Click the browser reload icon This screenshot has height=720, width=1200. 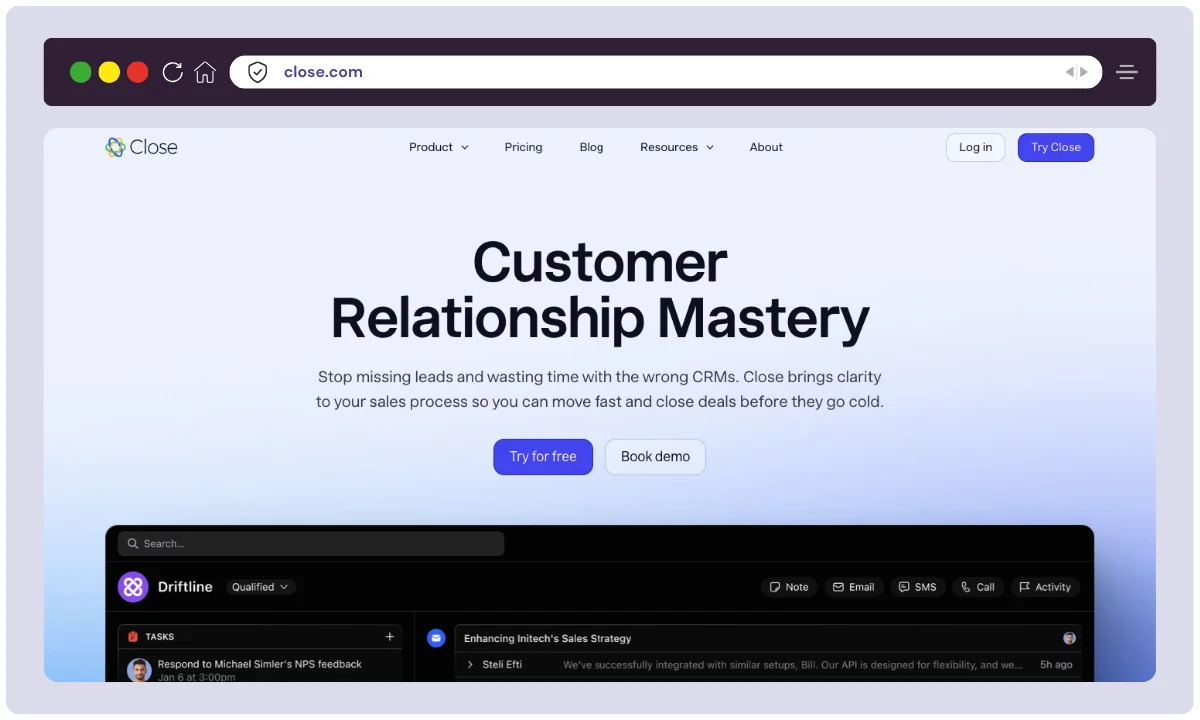click(x=172, y=72)
